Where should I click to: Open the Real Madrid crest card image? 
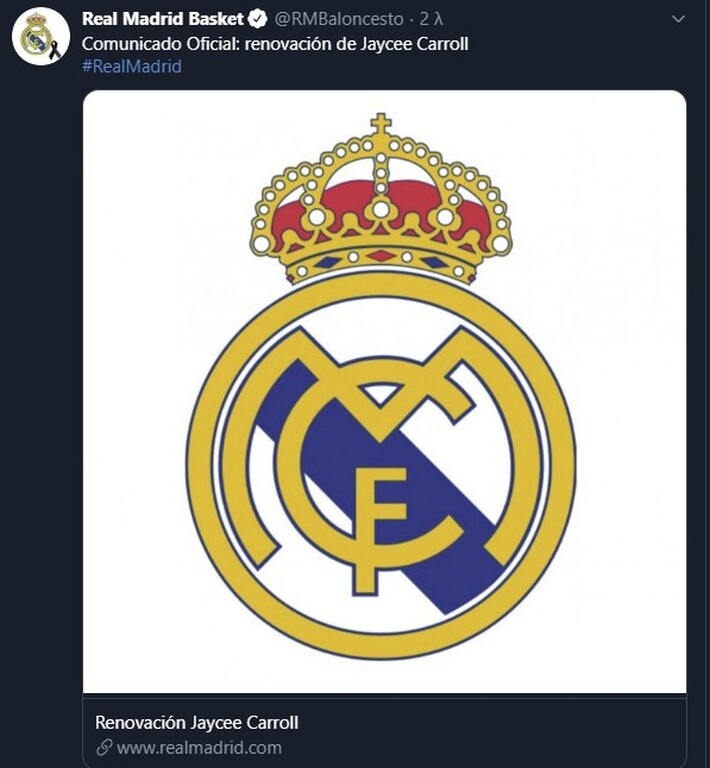pyautogui.click(x=384, y=391)
